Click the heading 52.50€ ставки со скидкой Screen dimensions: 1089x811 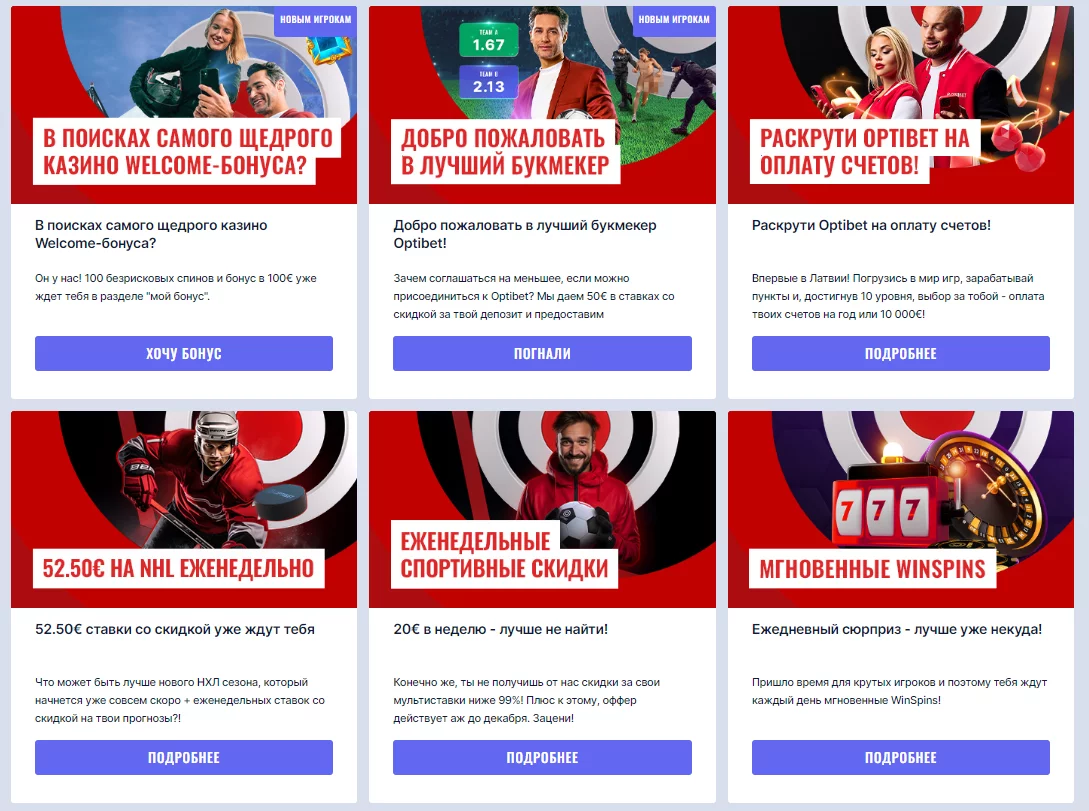tap(175, 629)
